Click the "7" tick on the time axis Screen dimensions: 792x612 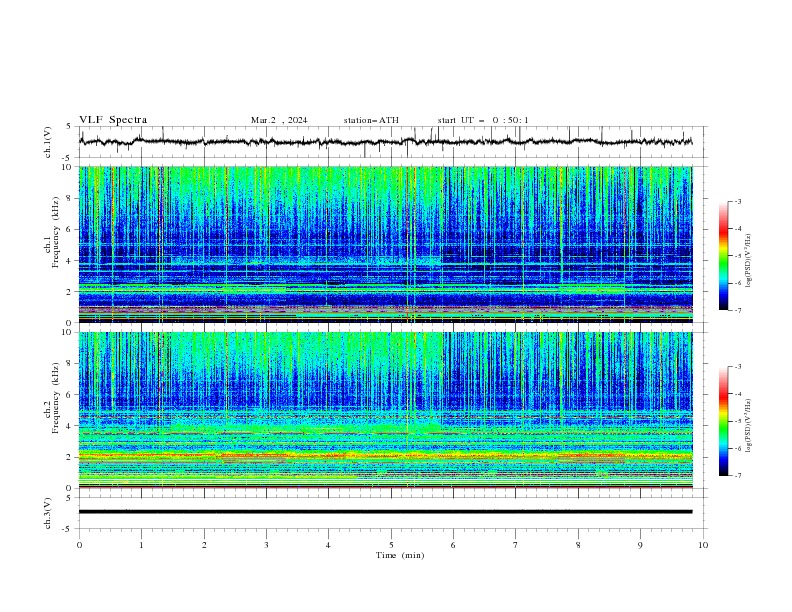516,545
